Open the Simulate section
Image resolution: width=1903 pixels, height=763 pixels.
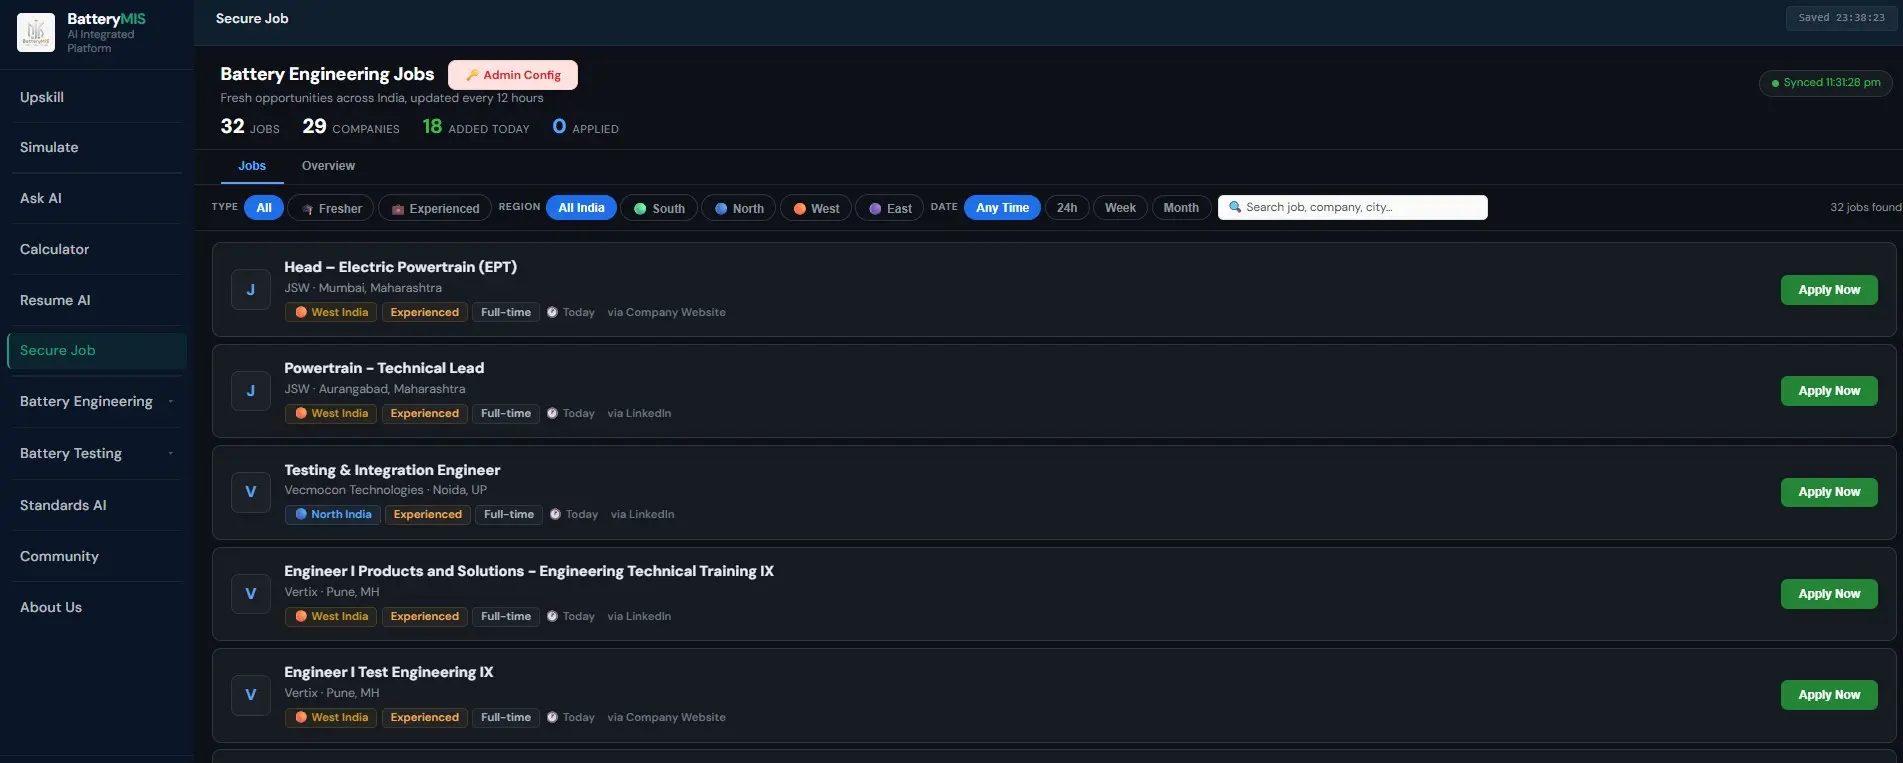pyautogui.click(x=97, y=147)
